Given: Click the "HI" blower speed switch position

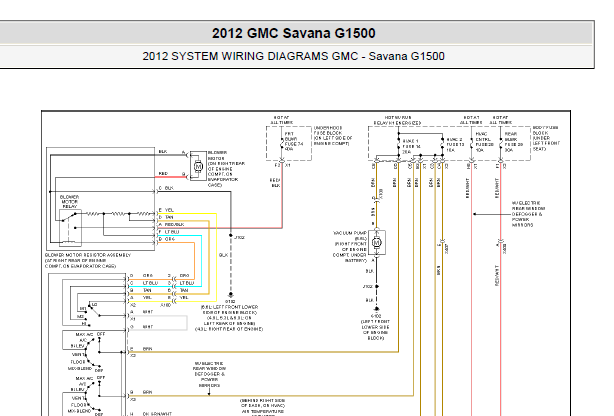Looking at the screenshot, I should click(84, 324).
